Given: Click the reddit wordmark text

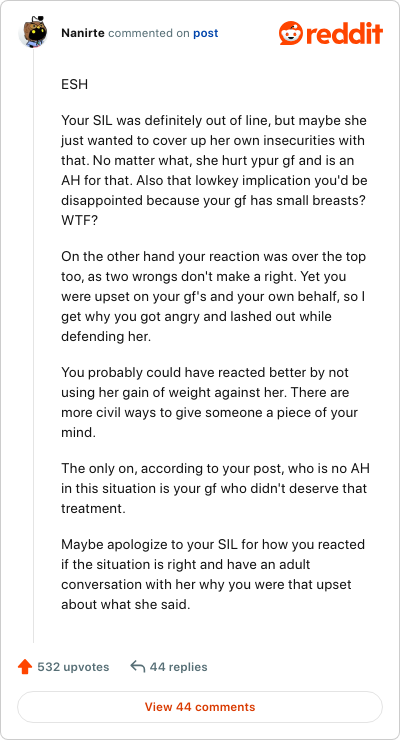Looking at the screenshot, I should (343, 34).
